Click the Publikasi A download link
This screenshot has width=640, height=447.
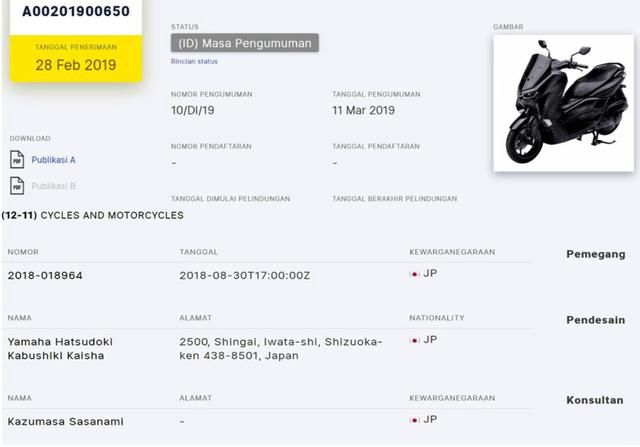tap(53, 160)
